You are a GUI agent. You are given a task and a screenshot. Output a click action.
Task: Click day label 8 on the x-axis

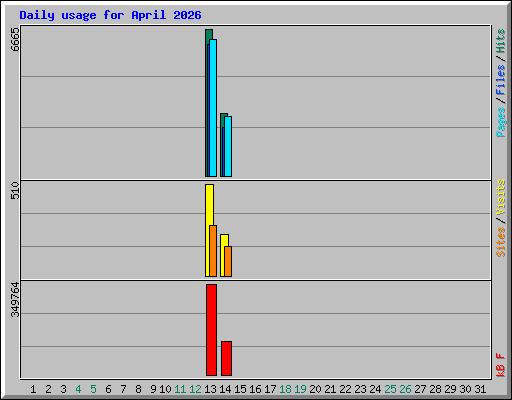[138, 389]
